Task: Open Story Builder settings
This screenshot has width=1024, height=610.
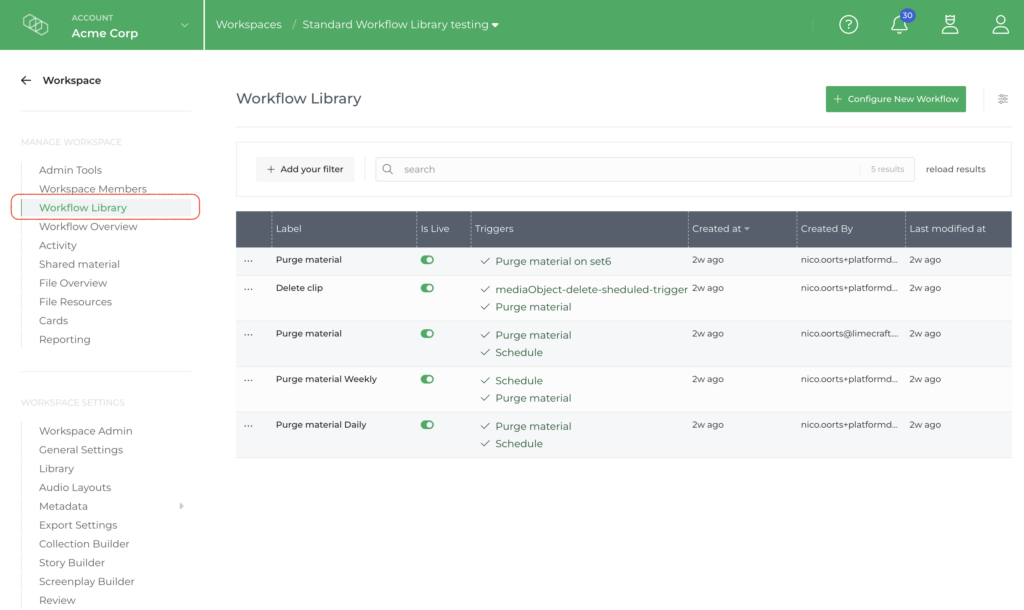Action: coord(72,563)
